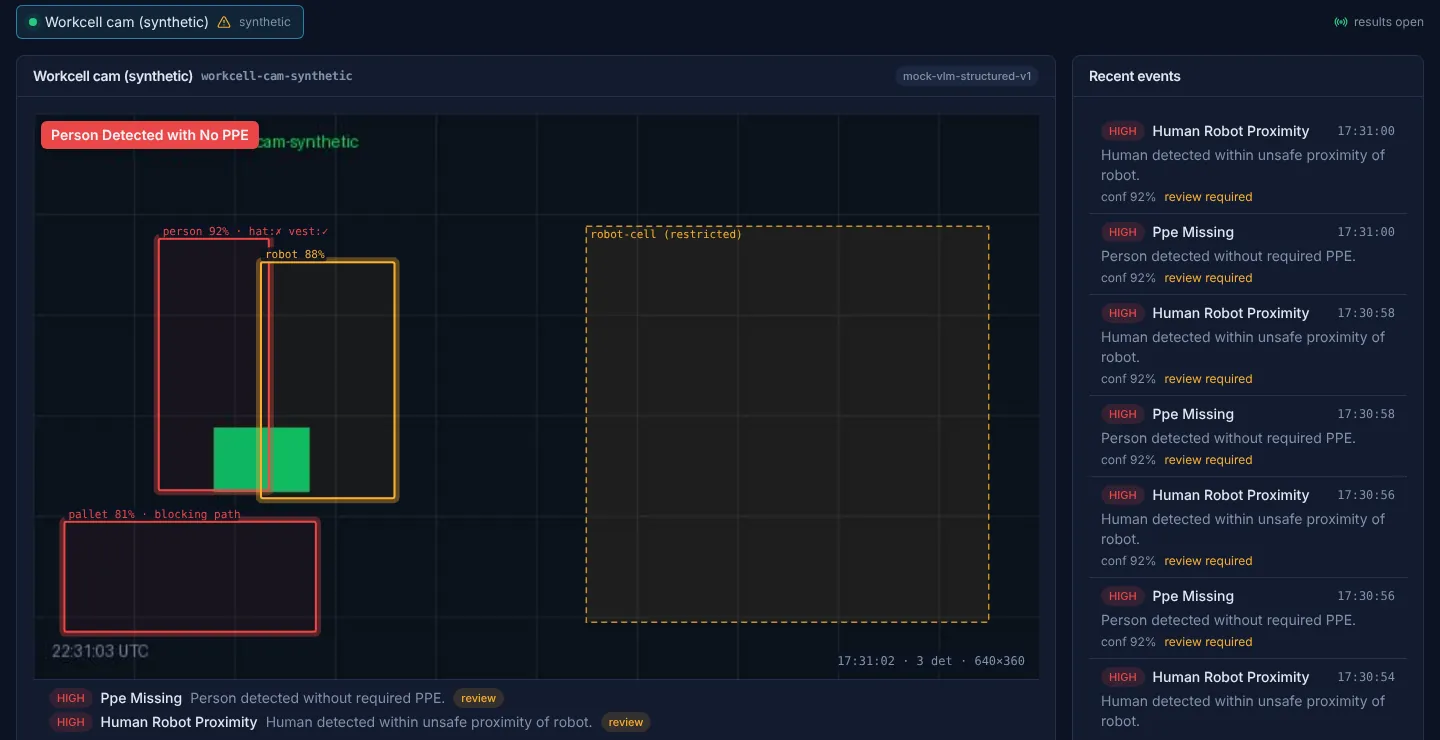Screen dimensions: 1440x740
Task: Click the HIGH badge on the Human Robot Proximity row below the feed
Action: tap(71, 722)
